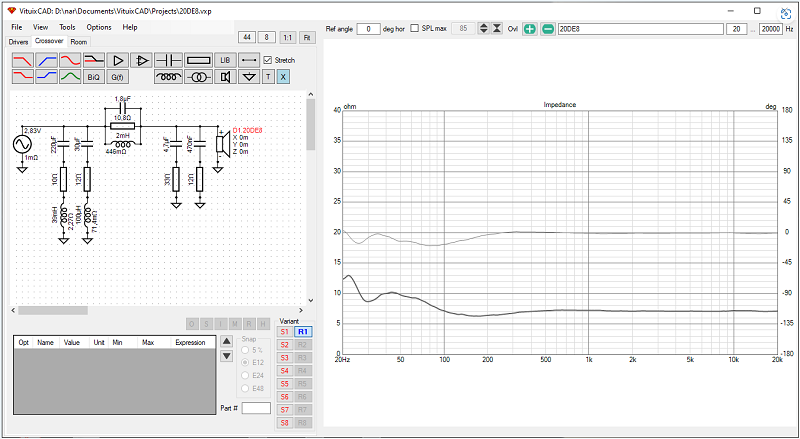
Task: Select variant S2
Action: pos(284,345)
